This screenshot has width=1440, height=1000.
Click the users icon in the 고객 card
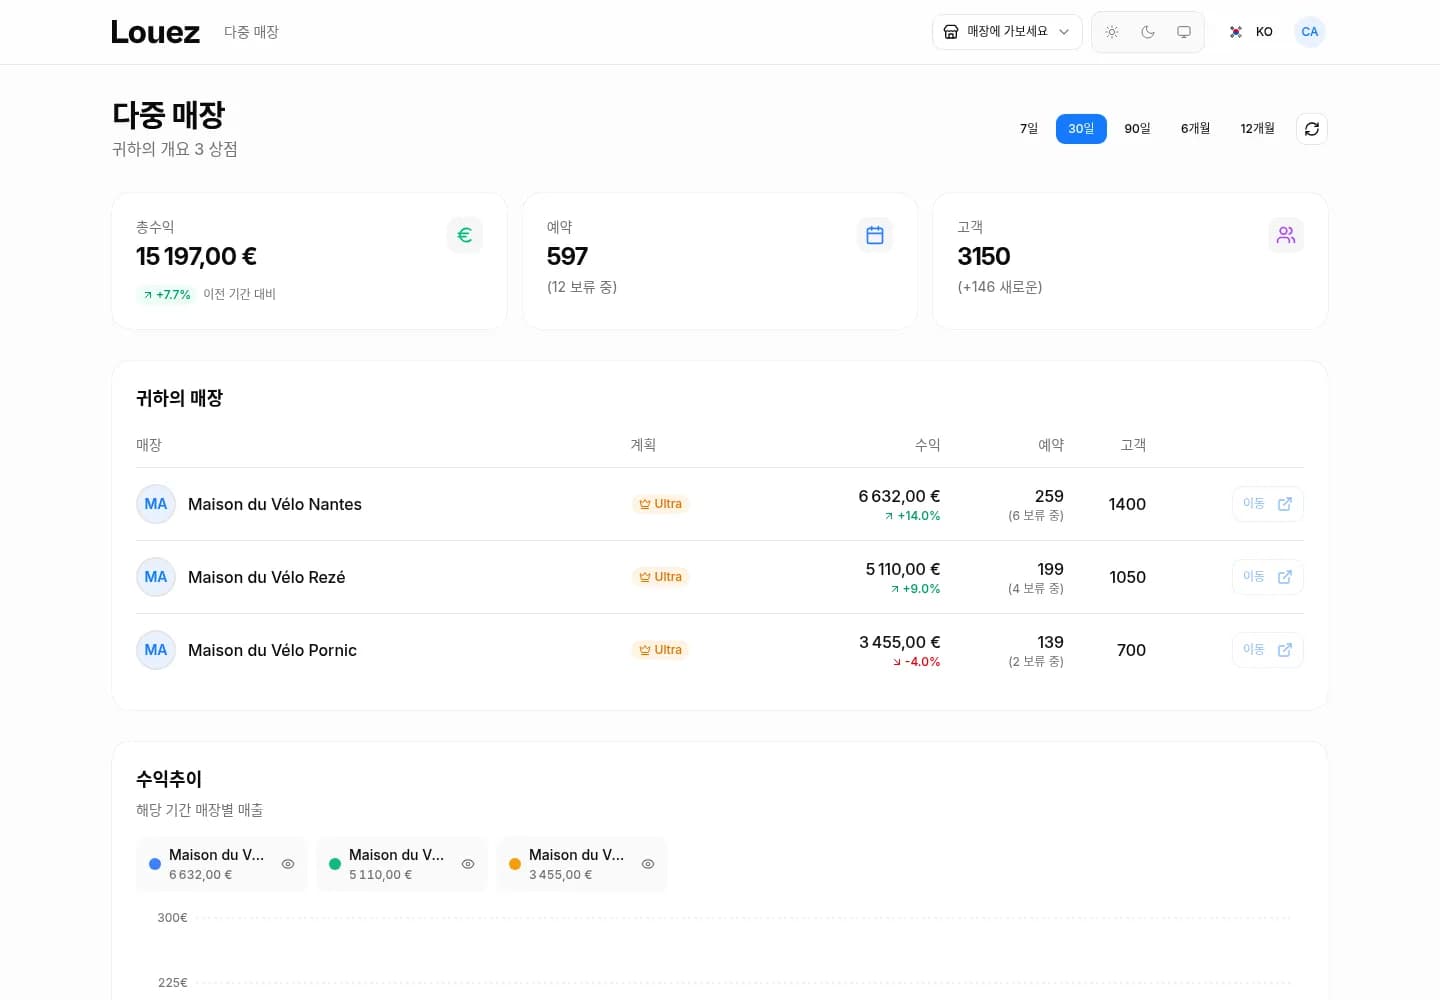(x=1286, y=235)
